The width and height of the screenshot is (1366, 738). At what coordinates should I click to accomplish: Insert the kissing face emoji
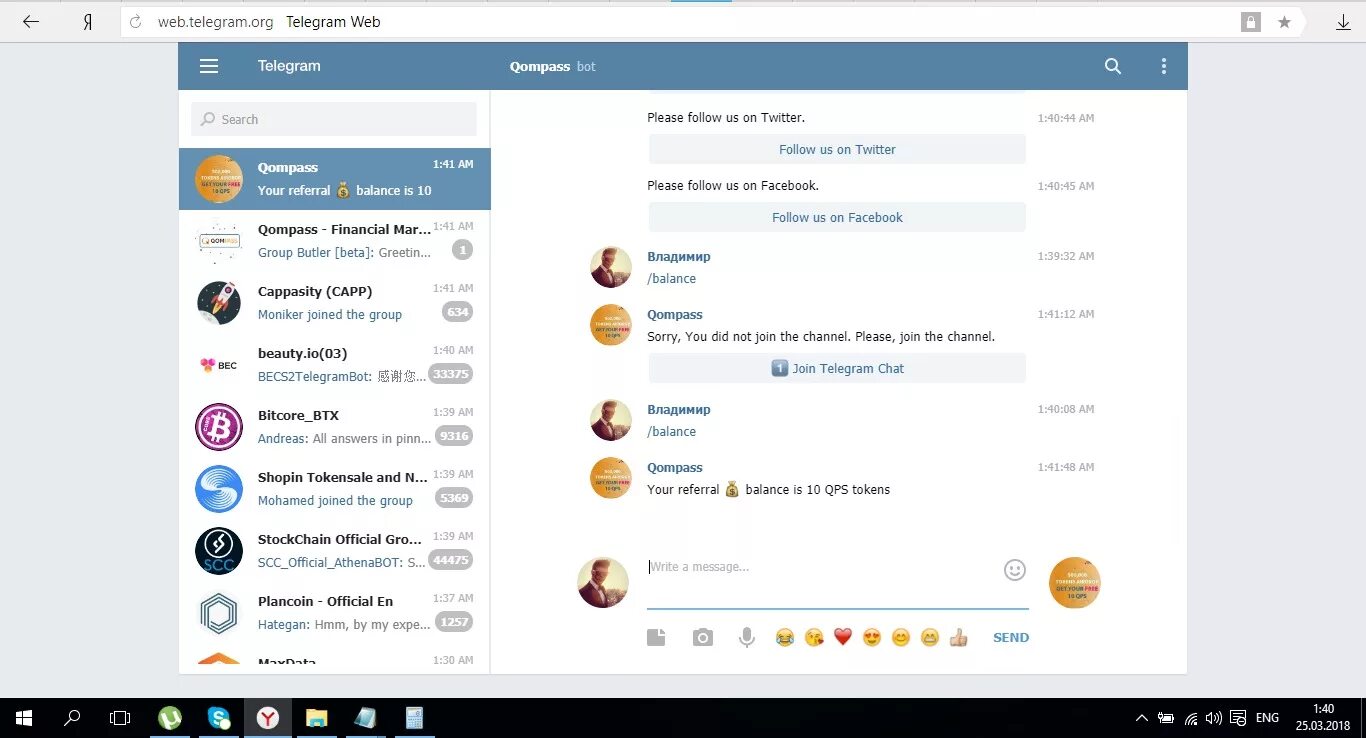tap(814, 637)
